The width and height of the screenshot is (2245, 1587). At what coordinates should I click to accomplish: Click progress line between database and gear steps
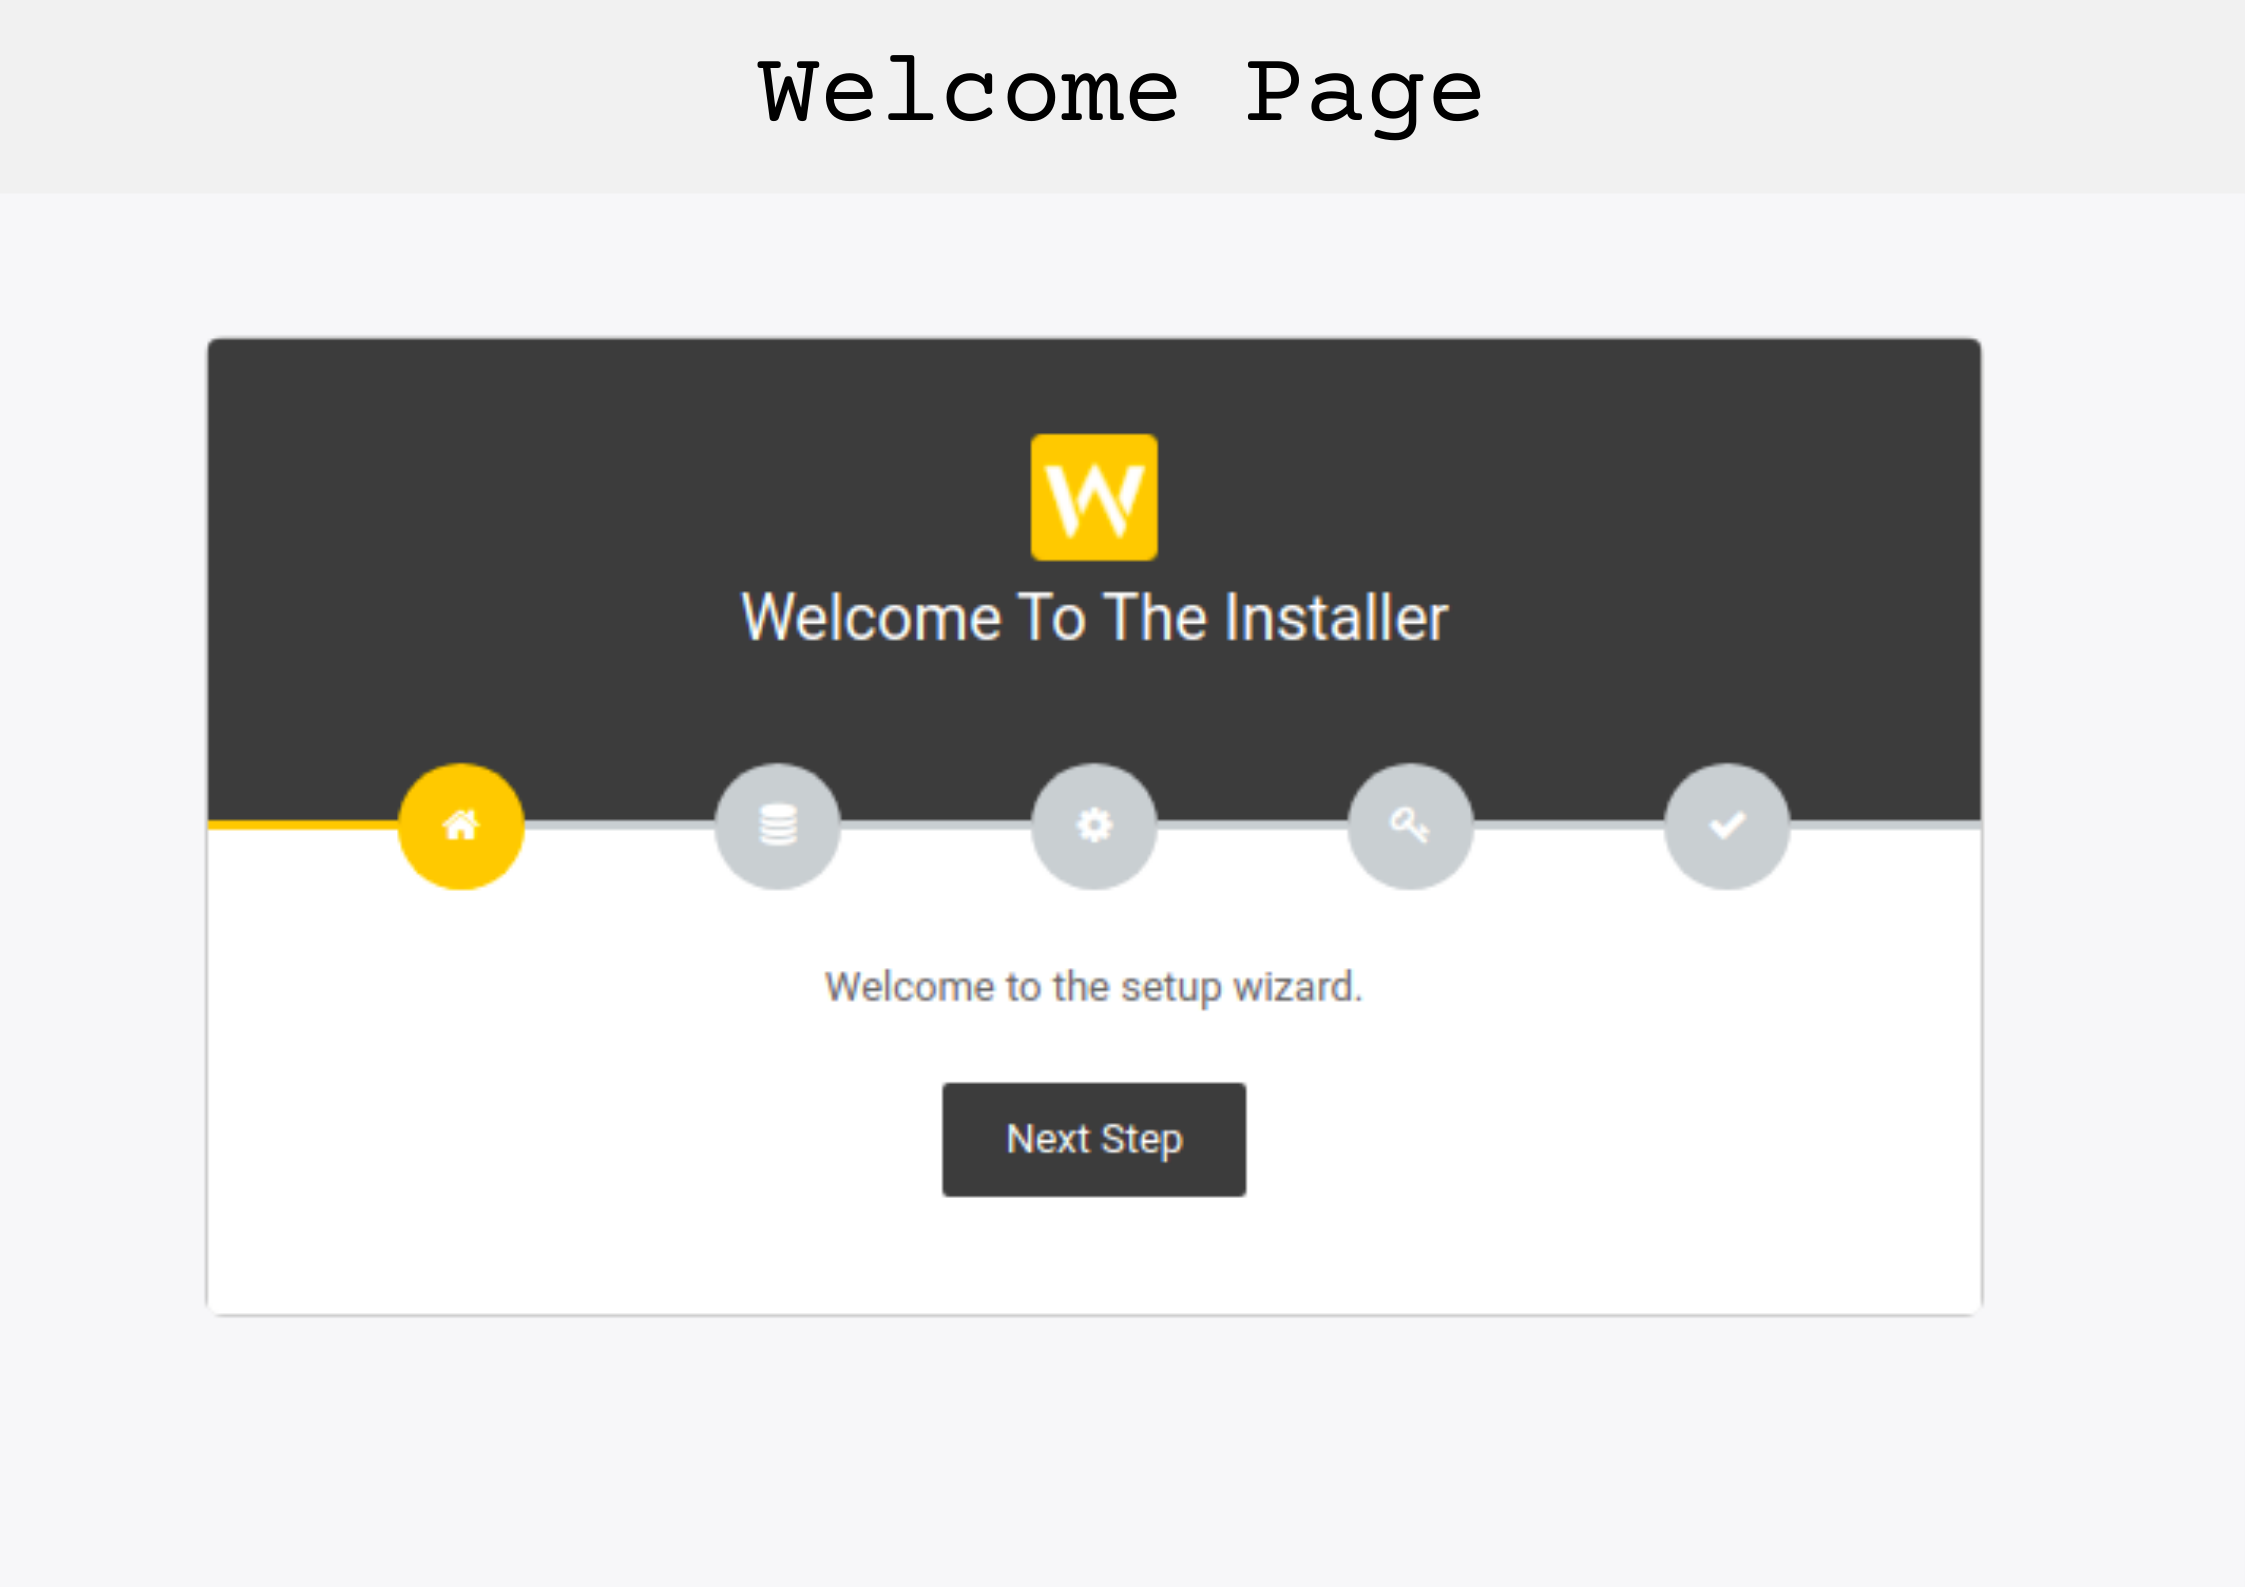935,825
